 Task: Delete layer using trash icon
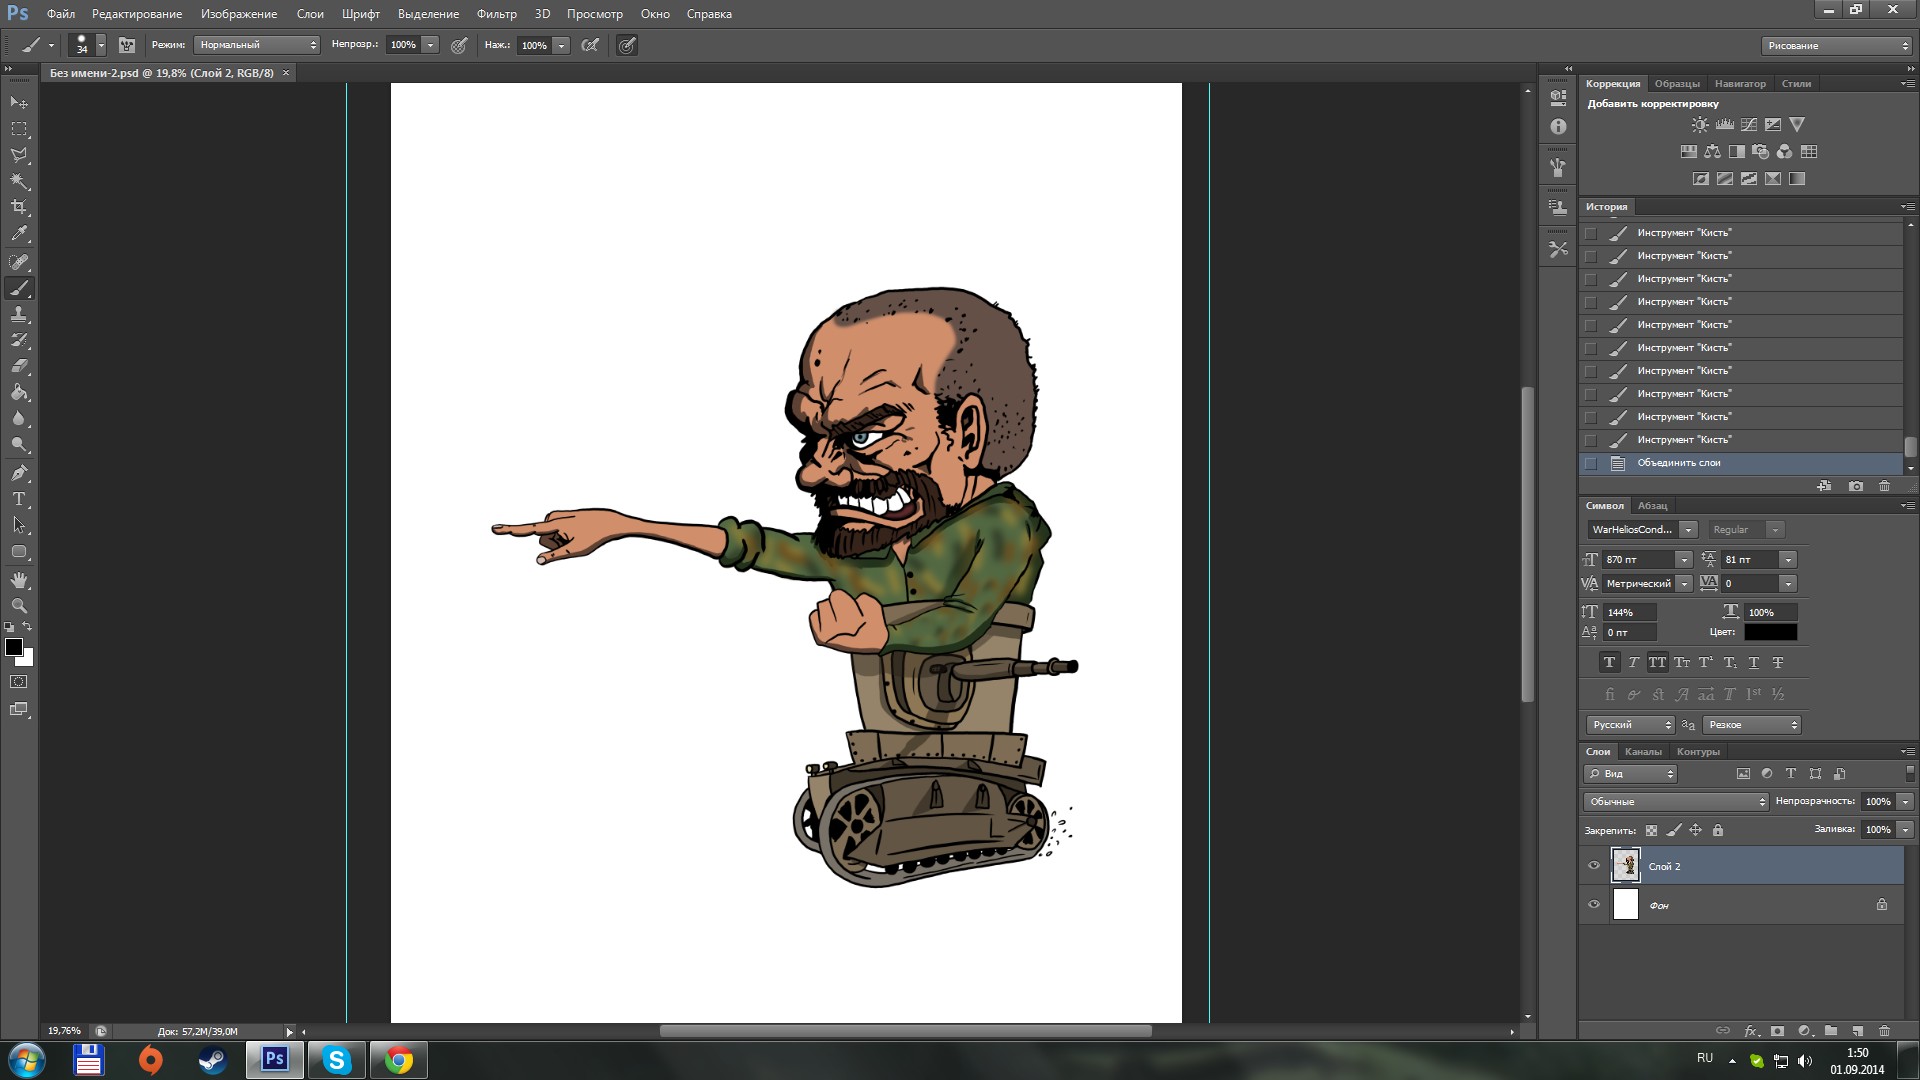(1884, 1031)
